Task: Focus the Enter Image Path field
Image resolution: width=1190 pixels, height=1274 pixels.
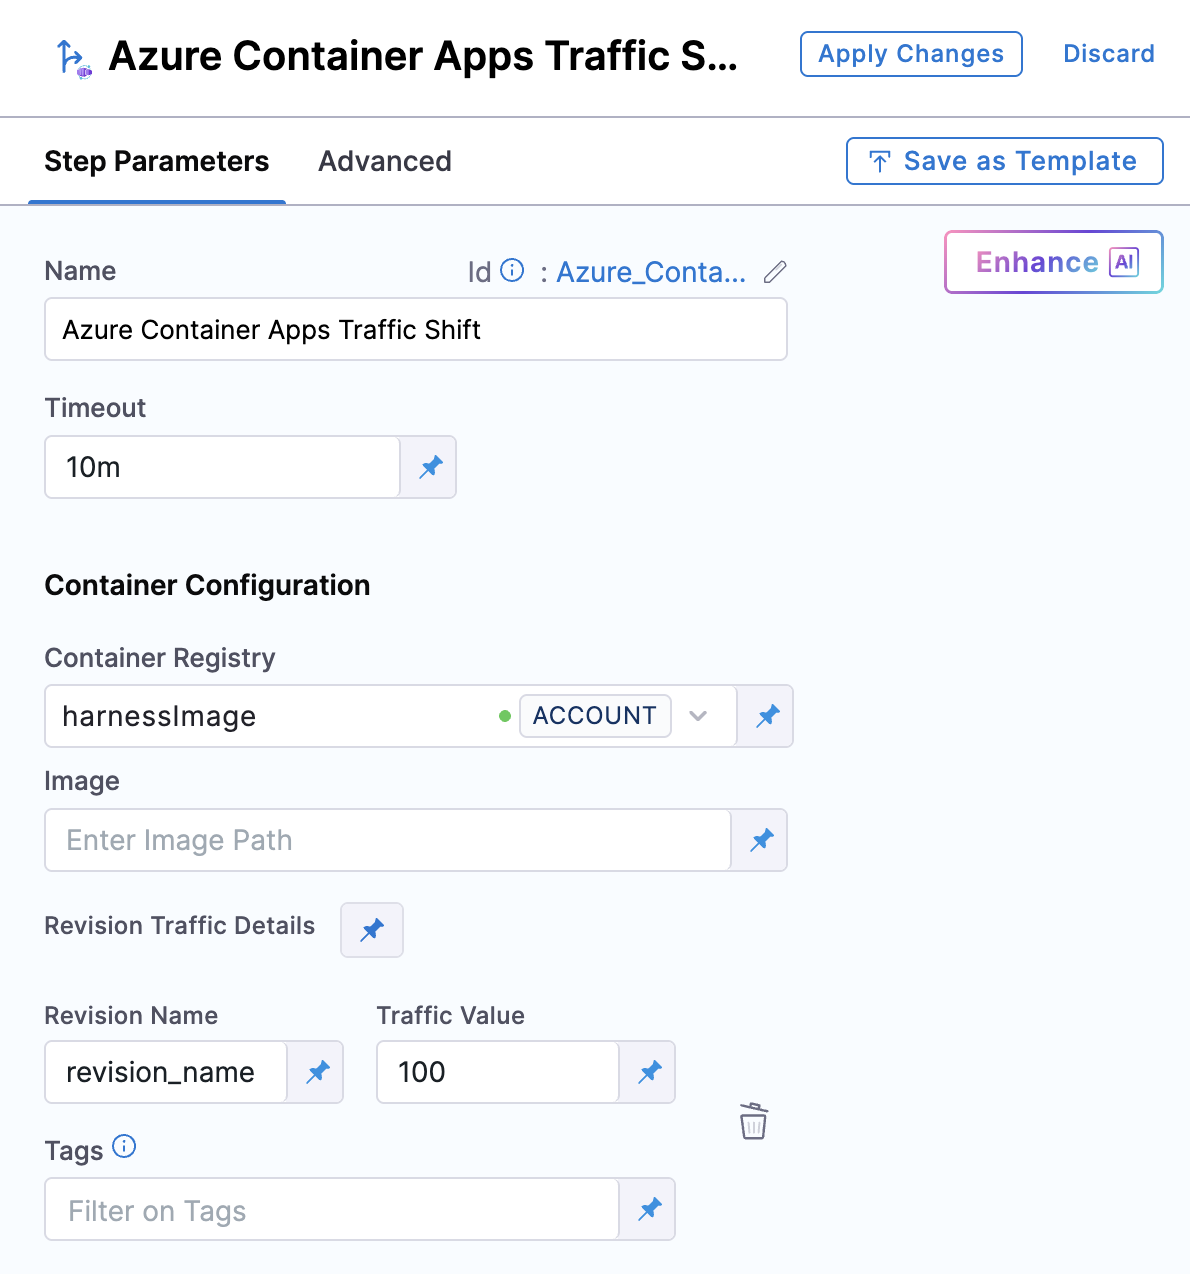Action: coord(388,840)
